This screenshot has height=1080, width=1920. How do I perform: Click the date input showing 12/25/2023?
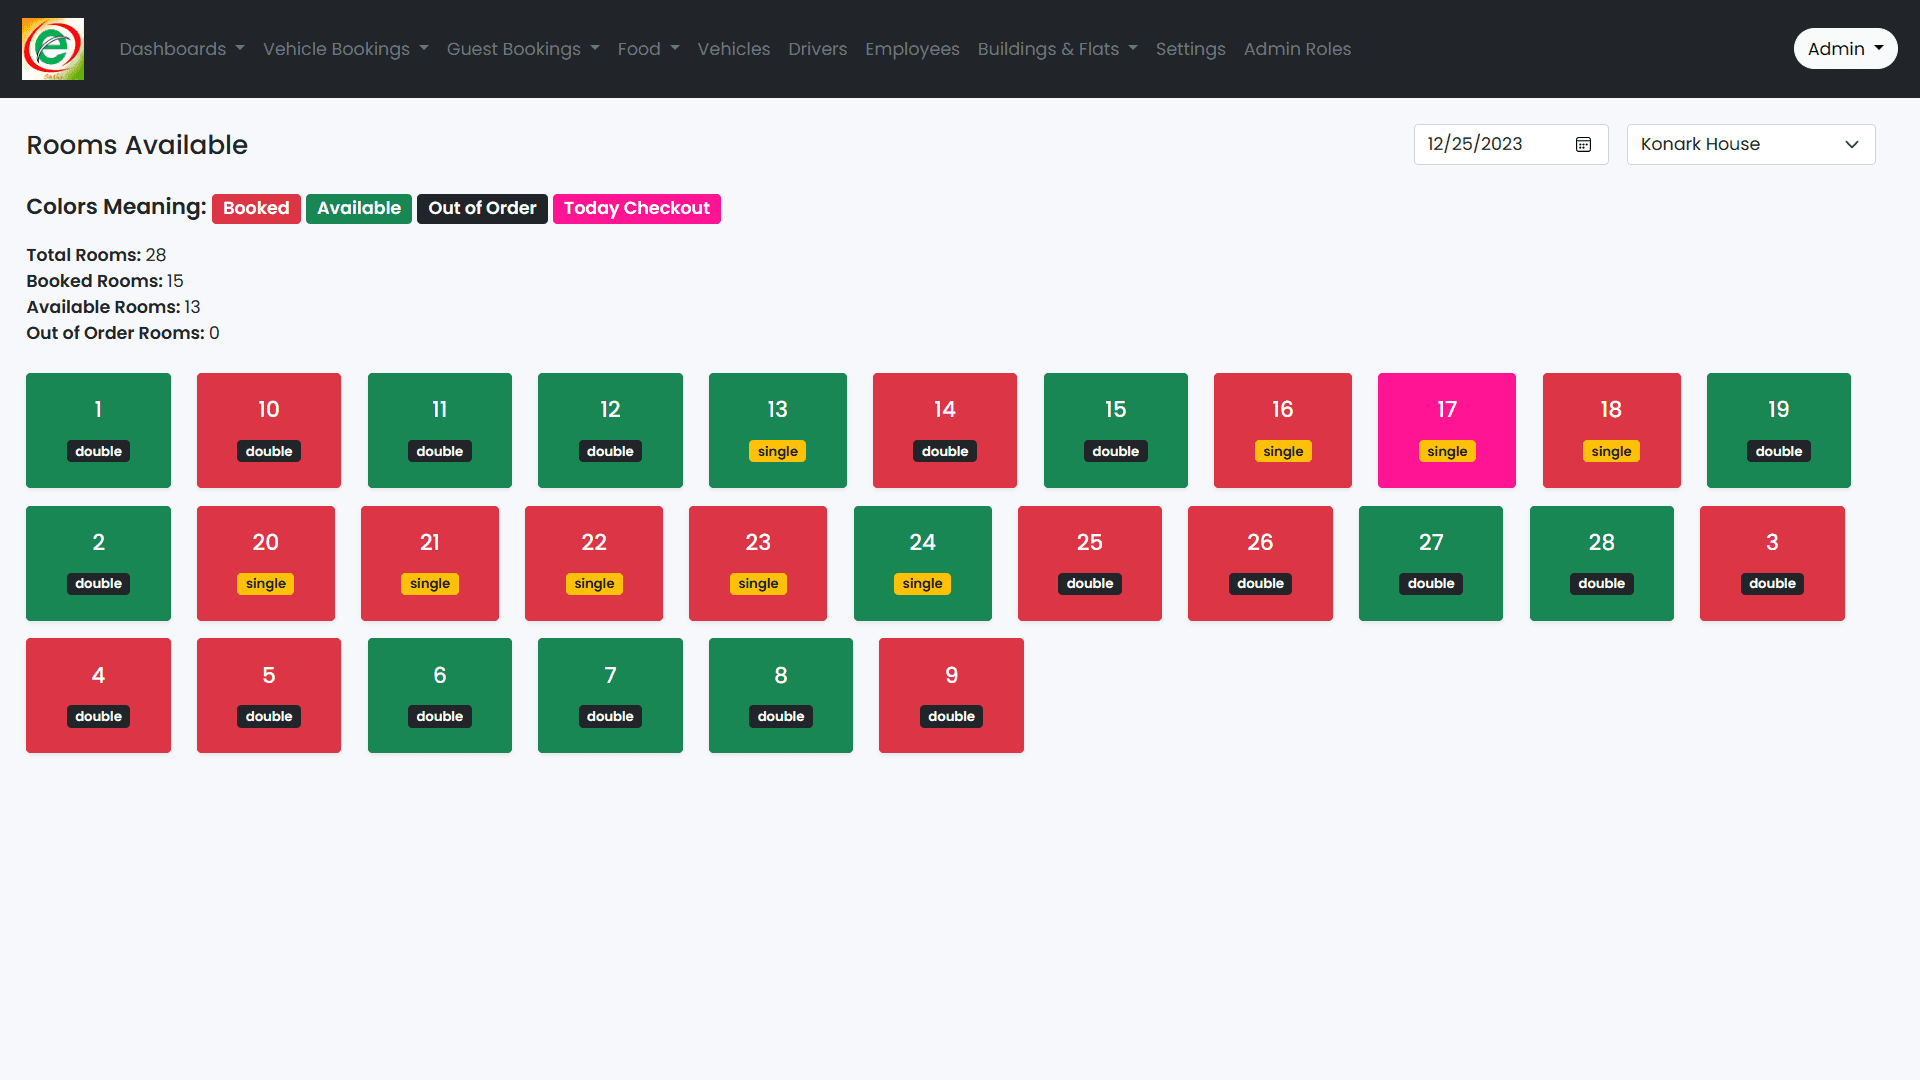[x=1490, y=144]
